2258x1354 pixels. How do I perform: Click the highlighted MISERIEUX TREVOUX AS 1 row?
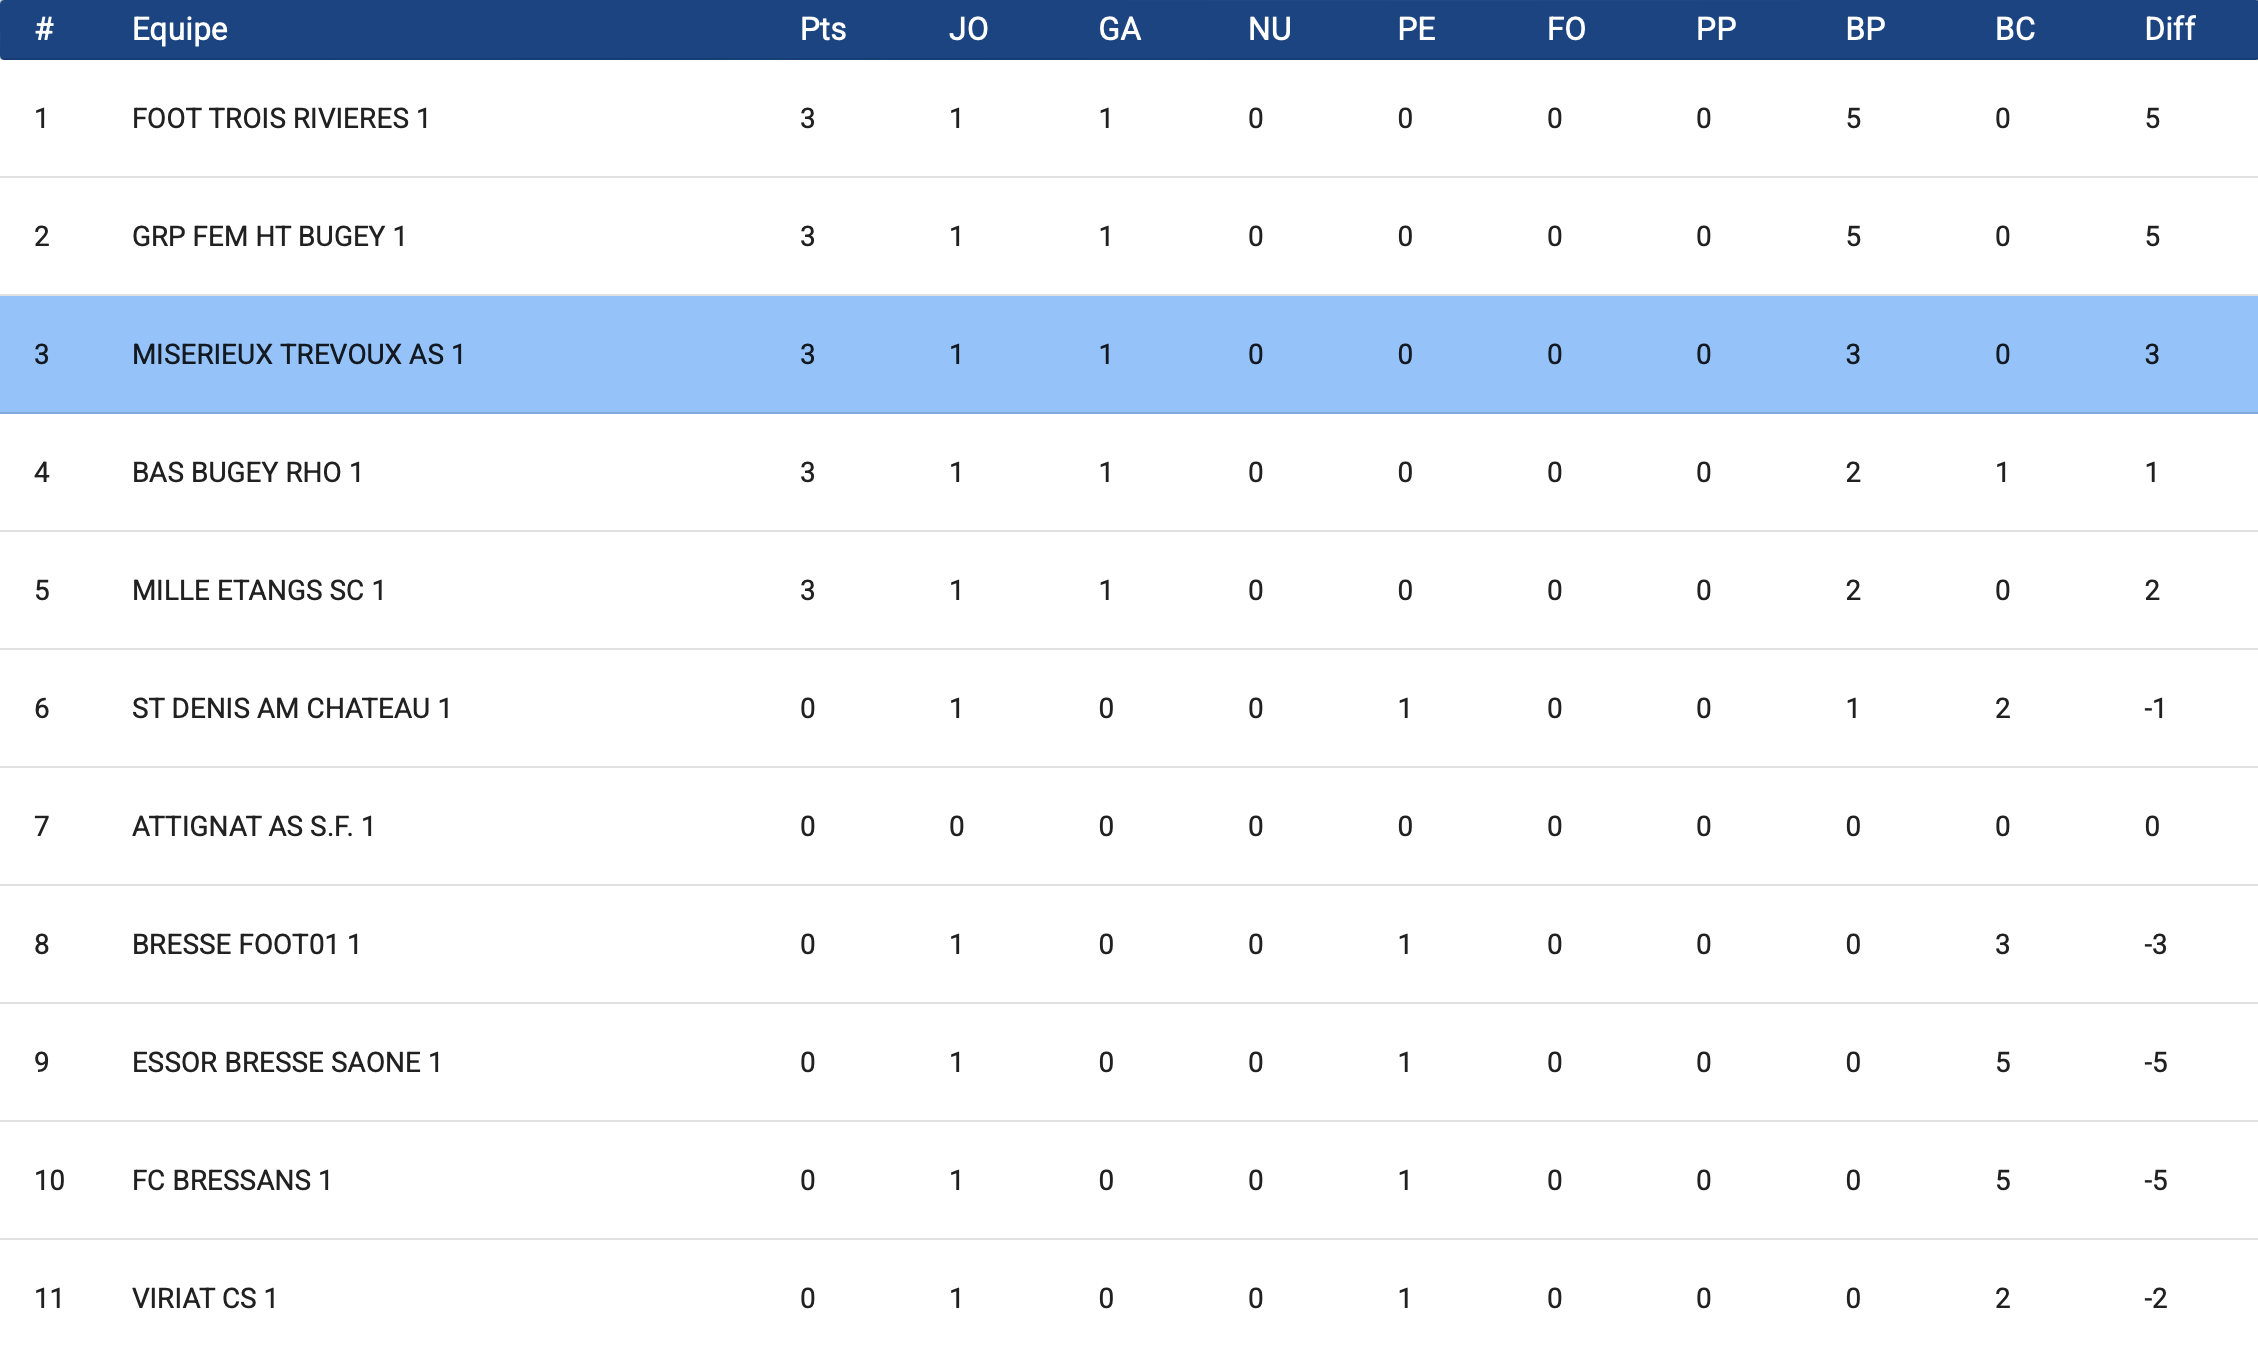click(x=298, y=355)
